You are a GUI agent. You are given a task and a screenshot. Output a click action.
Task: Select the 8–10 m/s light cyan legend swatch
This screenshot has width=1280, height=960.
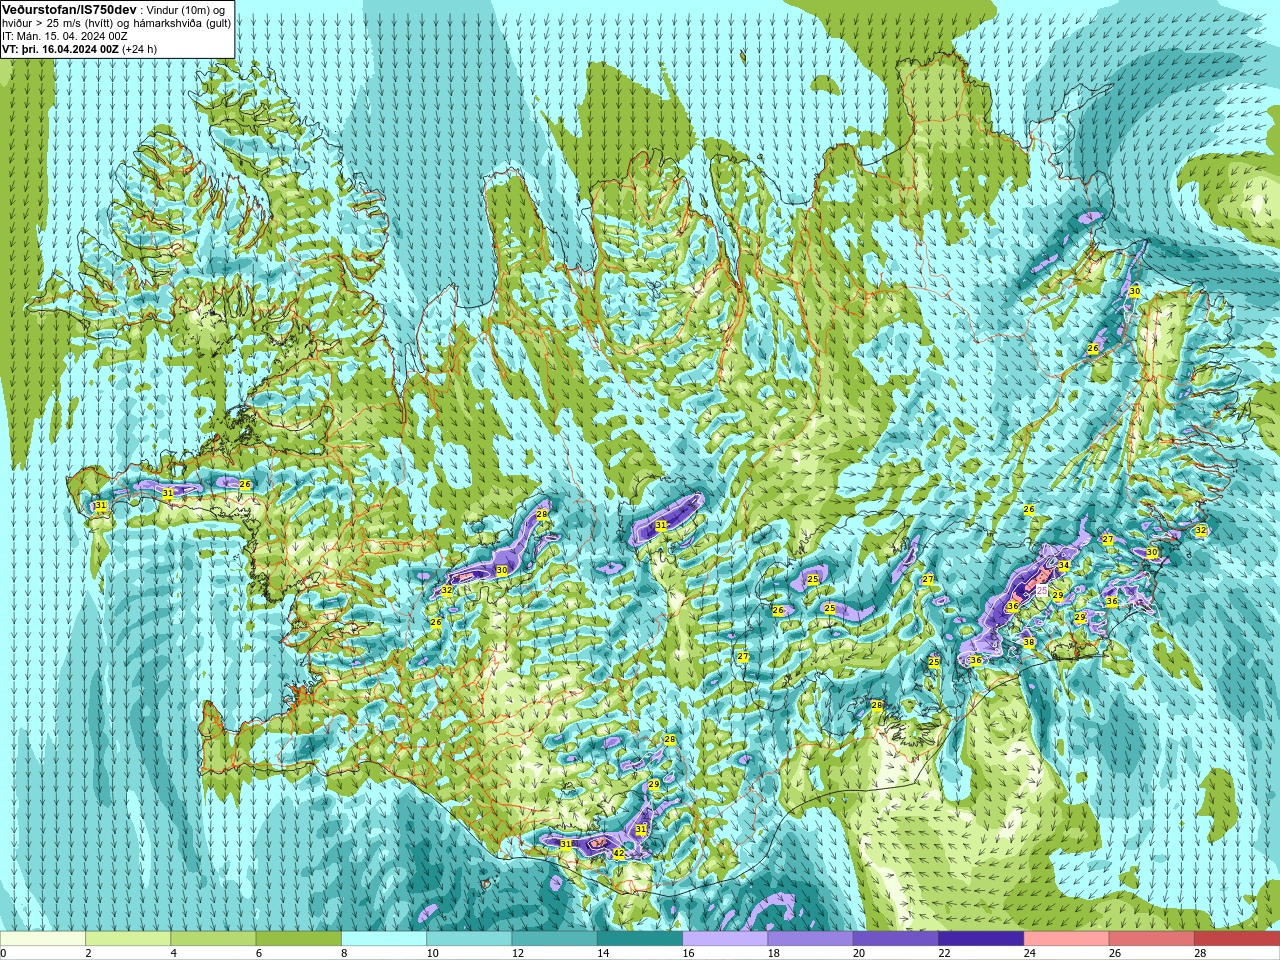coord(384,939)
